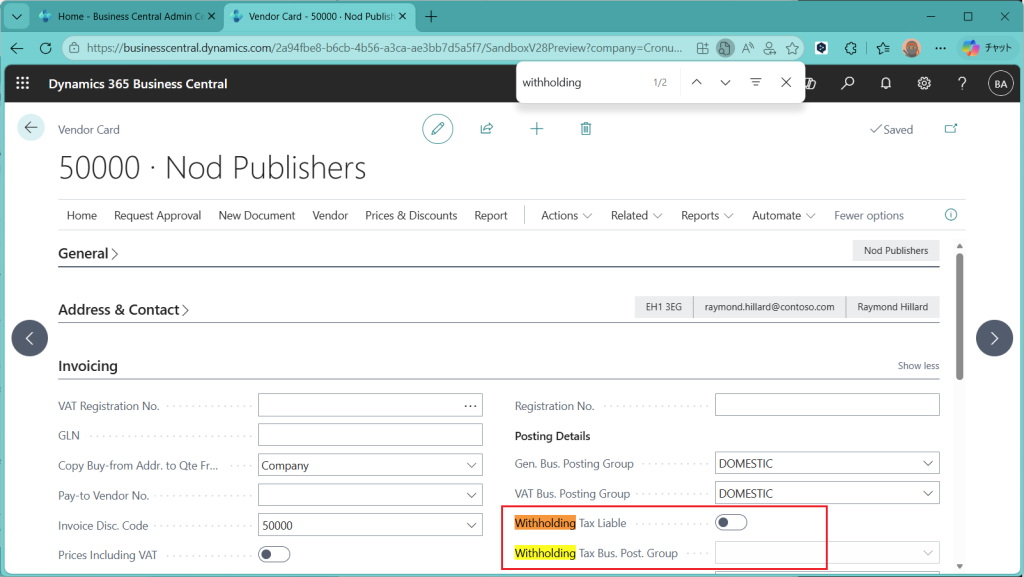Toggle Prices Including VAT switch
Image resolution: width=1024 pixels, height=577 pixels.
click(x=274, y=554)
